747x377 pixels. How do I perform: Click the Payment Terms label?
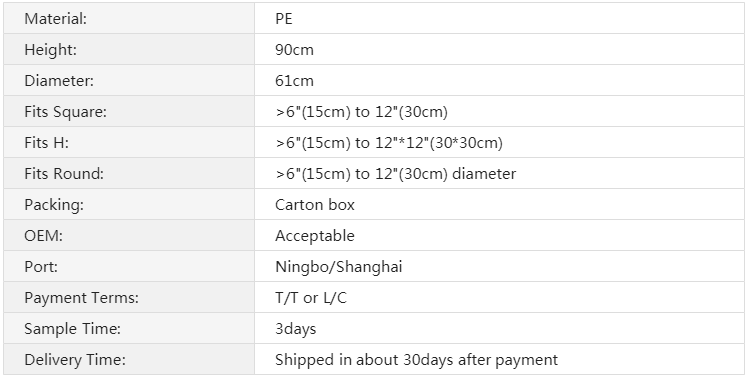click(x=81, y=297)
